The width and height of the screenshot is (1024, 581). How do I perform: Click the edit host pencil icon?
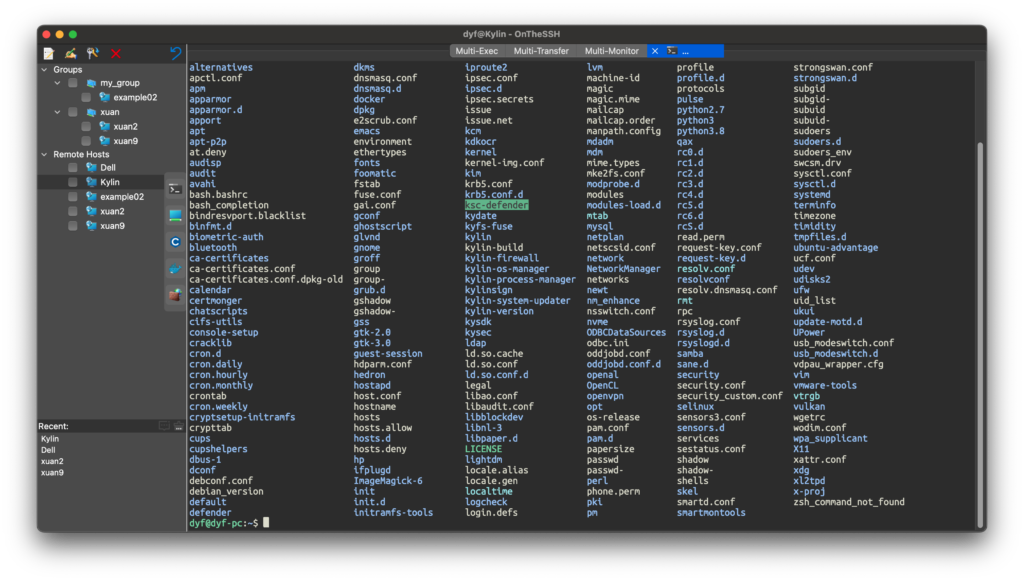pos(71,53)
